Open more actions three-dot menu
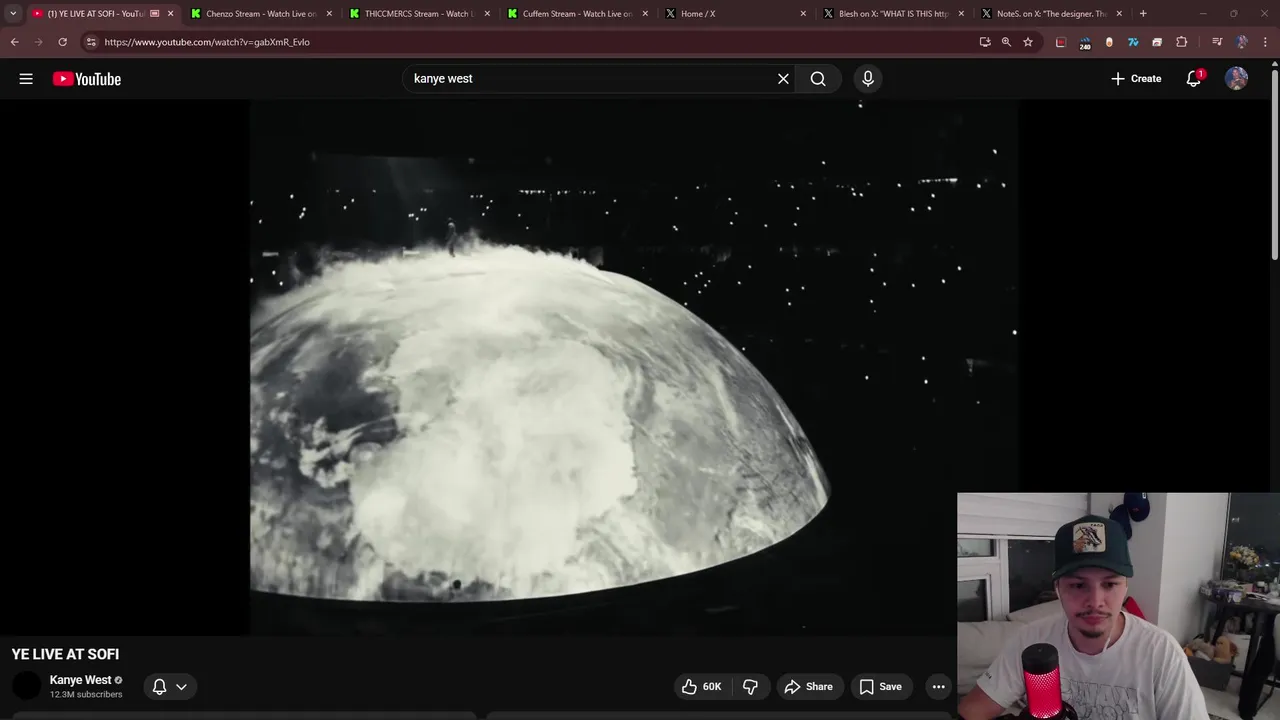This screenshot has width=1280, height=720. [938, 687]
